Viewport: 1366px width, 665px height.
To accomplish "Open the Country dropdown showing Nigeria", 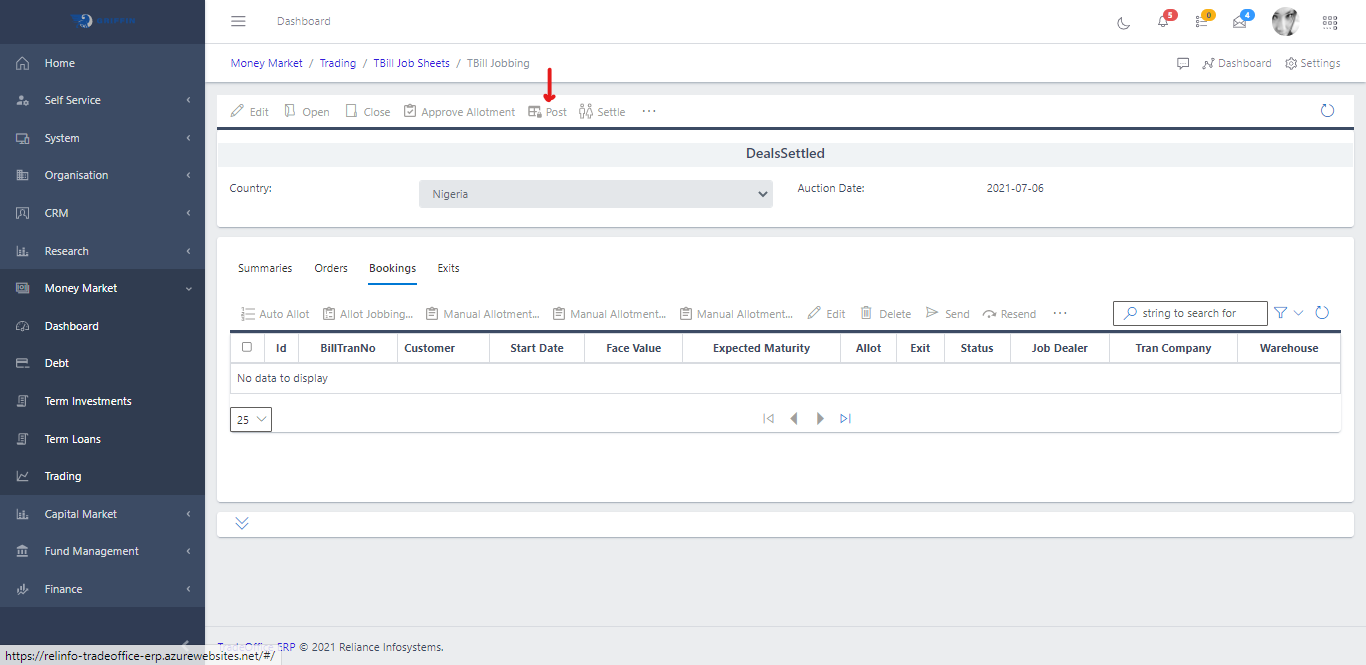I will tap(595, 194).
